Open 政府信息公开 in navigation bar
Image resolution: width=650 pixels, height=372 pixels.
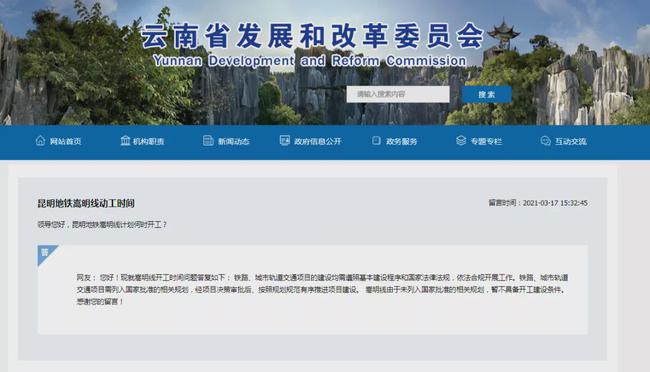pos(318,141)
